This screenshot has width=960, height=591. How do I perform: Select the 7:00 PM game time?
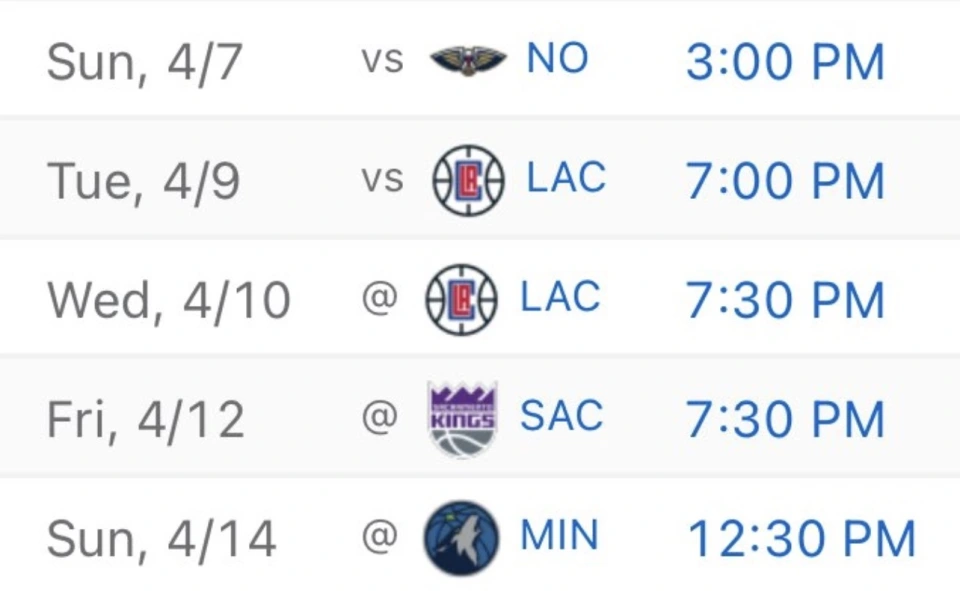point(786,181)
